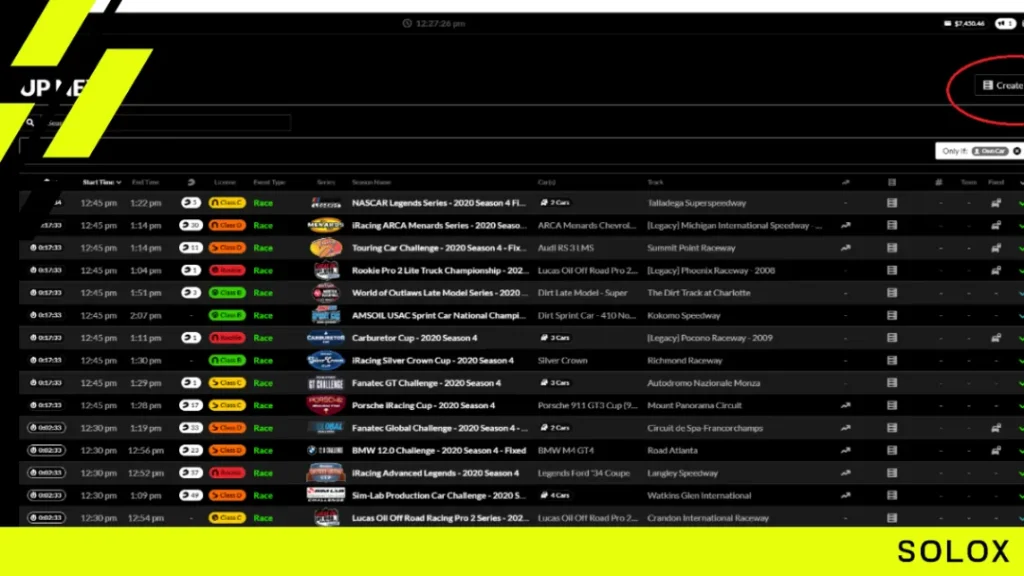Click The Dirt Track at Charlotte
This screenshot has height=576, width=1024.
[699, 293]
